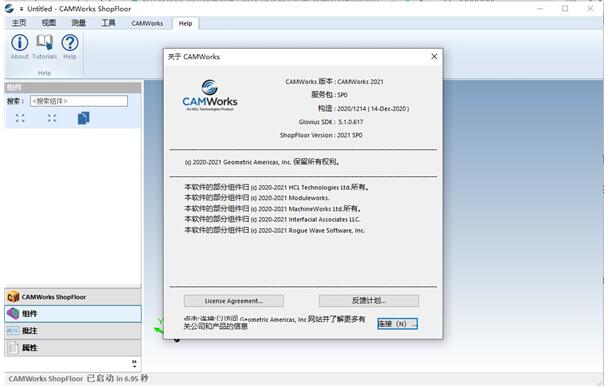Open the Tutorials book icon
Viewport: 610px width, 388px height.
44,42
